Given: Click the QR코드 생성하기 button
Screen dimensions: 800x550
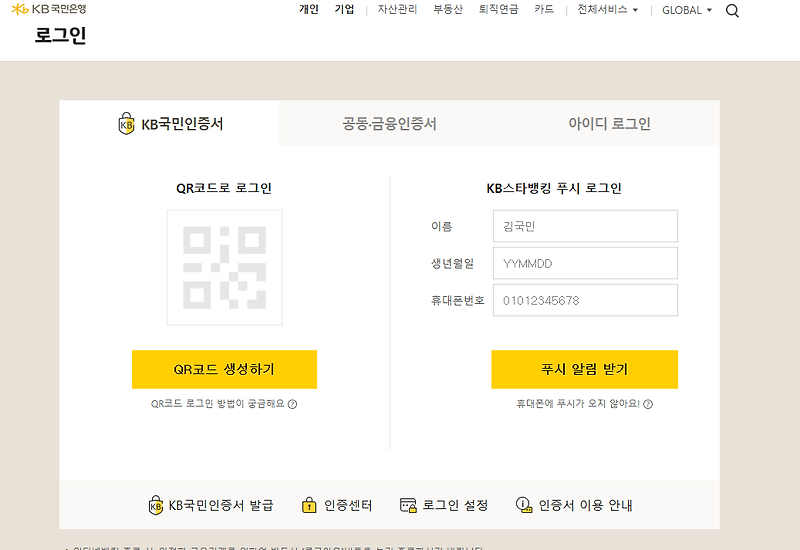Looking at the screenshot, I should tap(224, 369).
